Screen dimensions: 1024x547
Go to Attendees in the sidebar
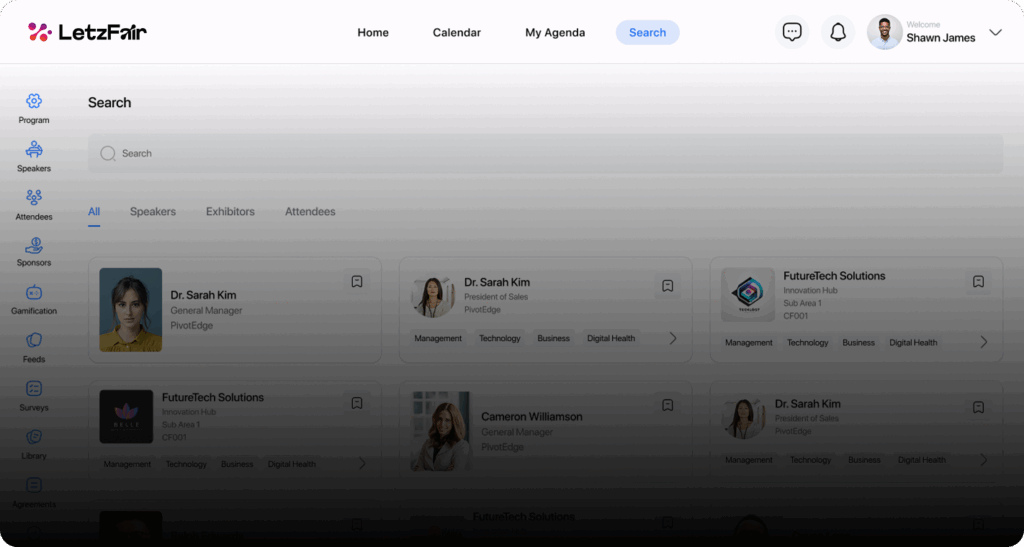click(34, 204)
